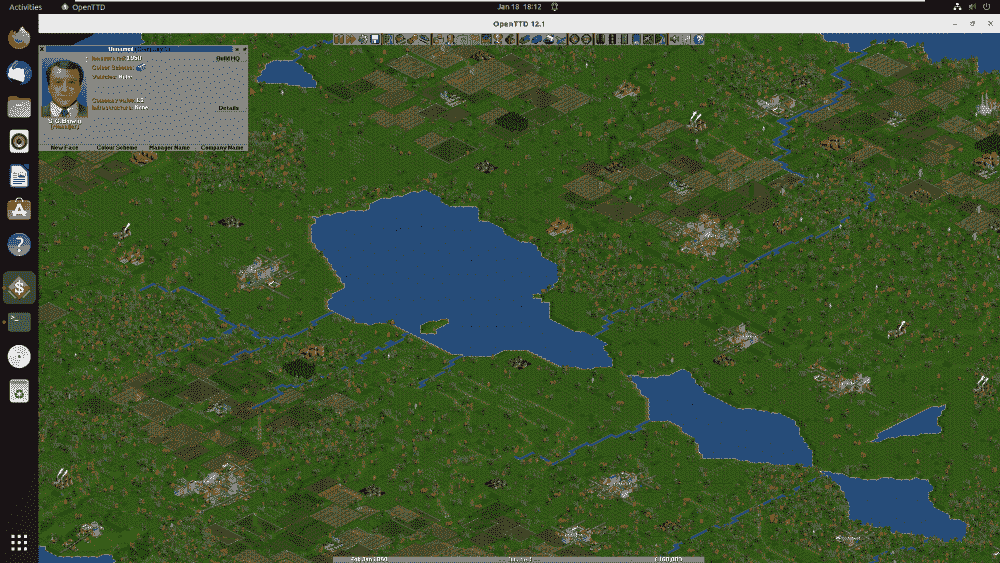The height and width of the screenshot is (563, 1000).
Task: Open company league table icon
Action: point(498,40)
